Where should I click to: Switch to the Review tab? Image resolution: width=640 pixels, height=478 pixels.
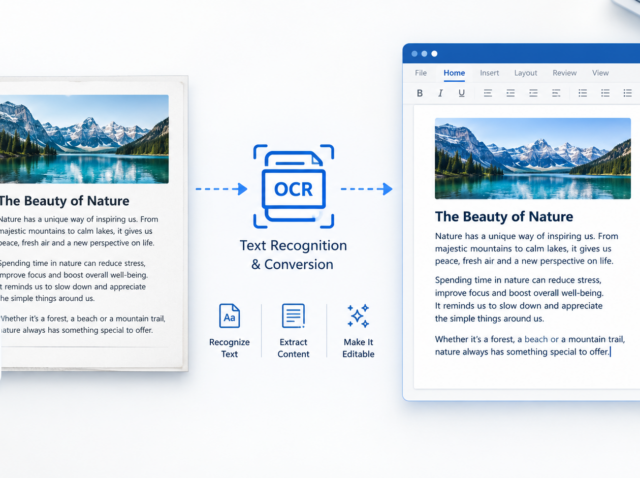(x=564, y=73)
